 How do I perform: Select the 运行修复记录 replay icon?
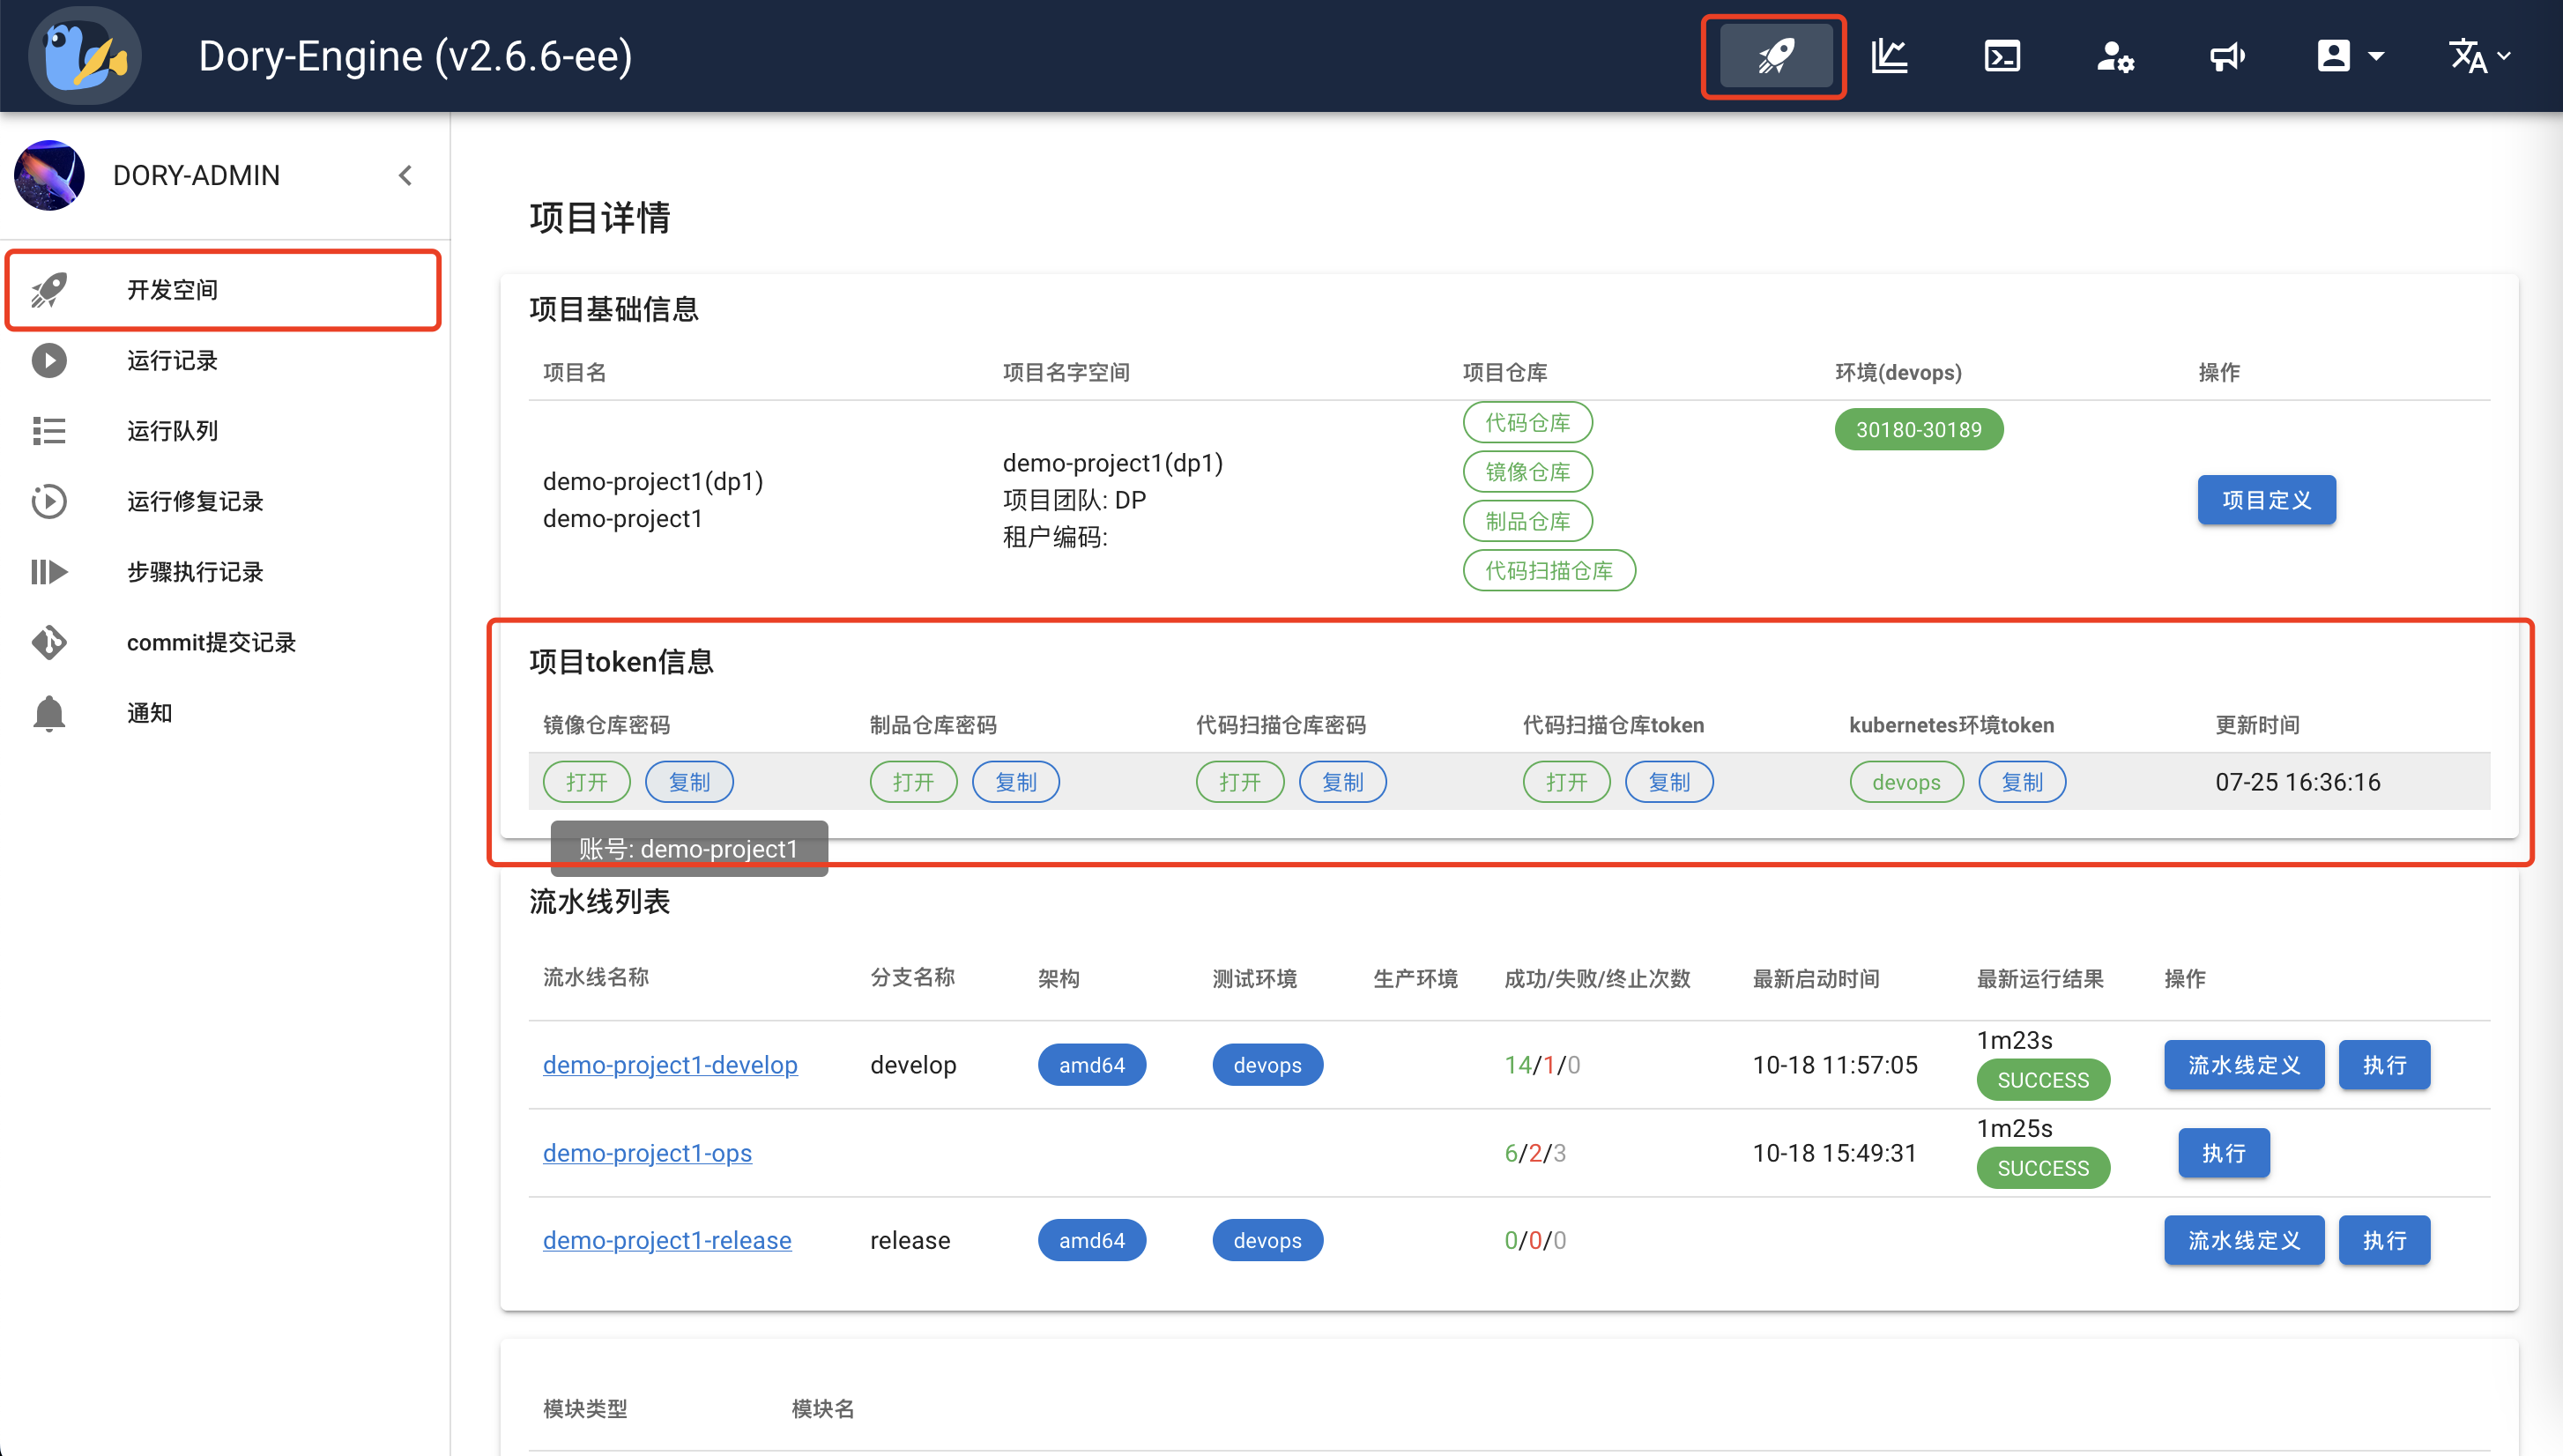click(49, 501)
